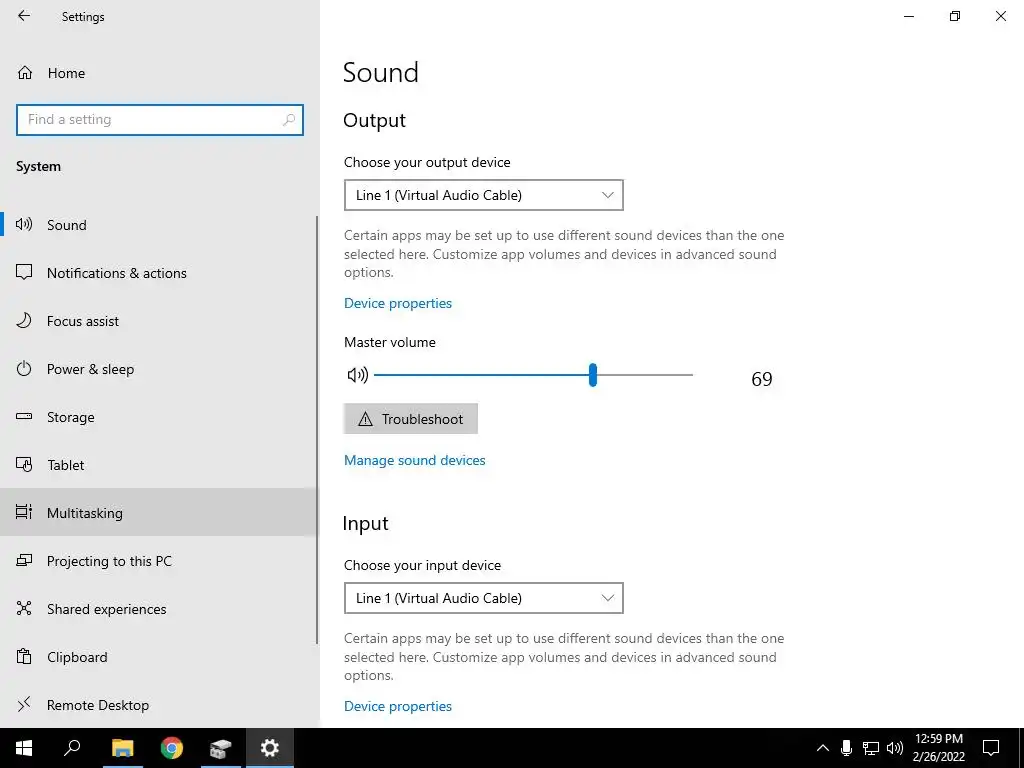Open File Explorer from the taskbar
Screen dimensions: 1024x768
point(122,748)
